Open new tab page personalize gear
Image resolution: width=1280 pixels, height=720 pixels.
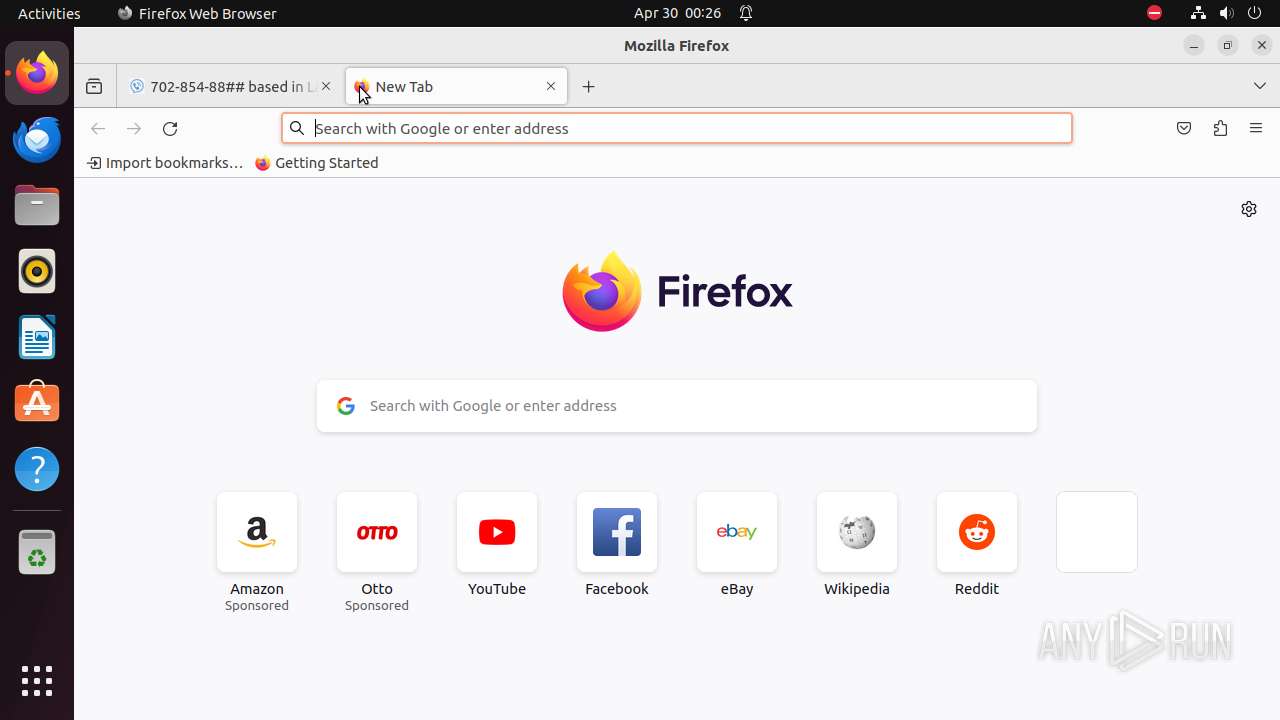click(x=1249, y=209)
